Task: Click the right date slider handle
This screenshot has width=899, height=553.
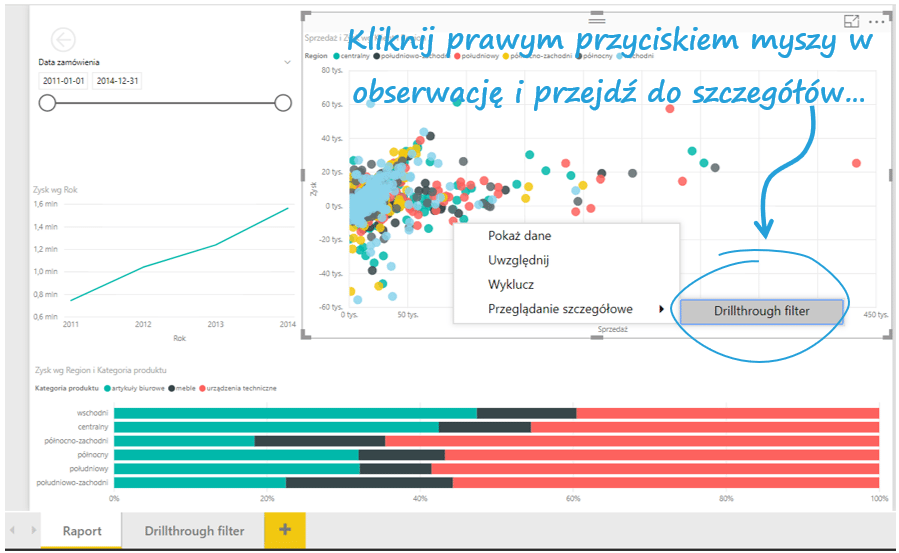Action: 283,103
